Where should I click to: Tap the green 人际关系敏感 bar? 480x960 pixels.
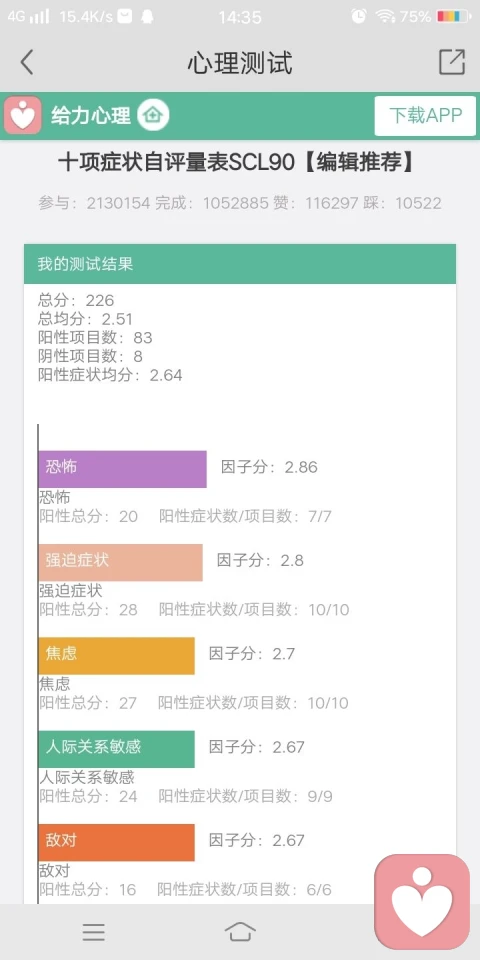(x=116, y=749)
